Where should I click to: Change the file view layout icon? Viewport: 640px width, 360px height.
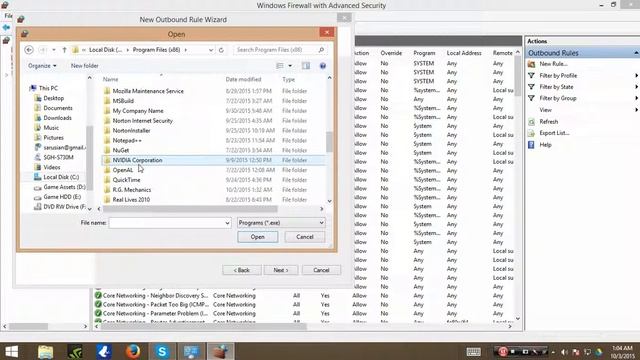[280, 66]
